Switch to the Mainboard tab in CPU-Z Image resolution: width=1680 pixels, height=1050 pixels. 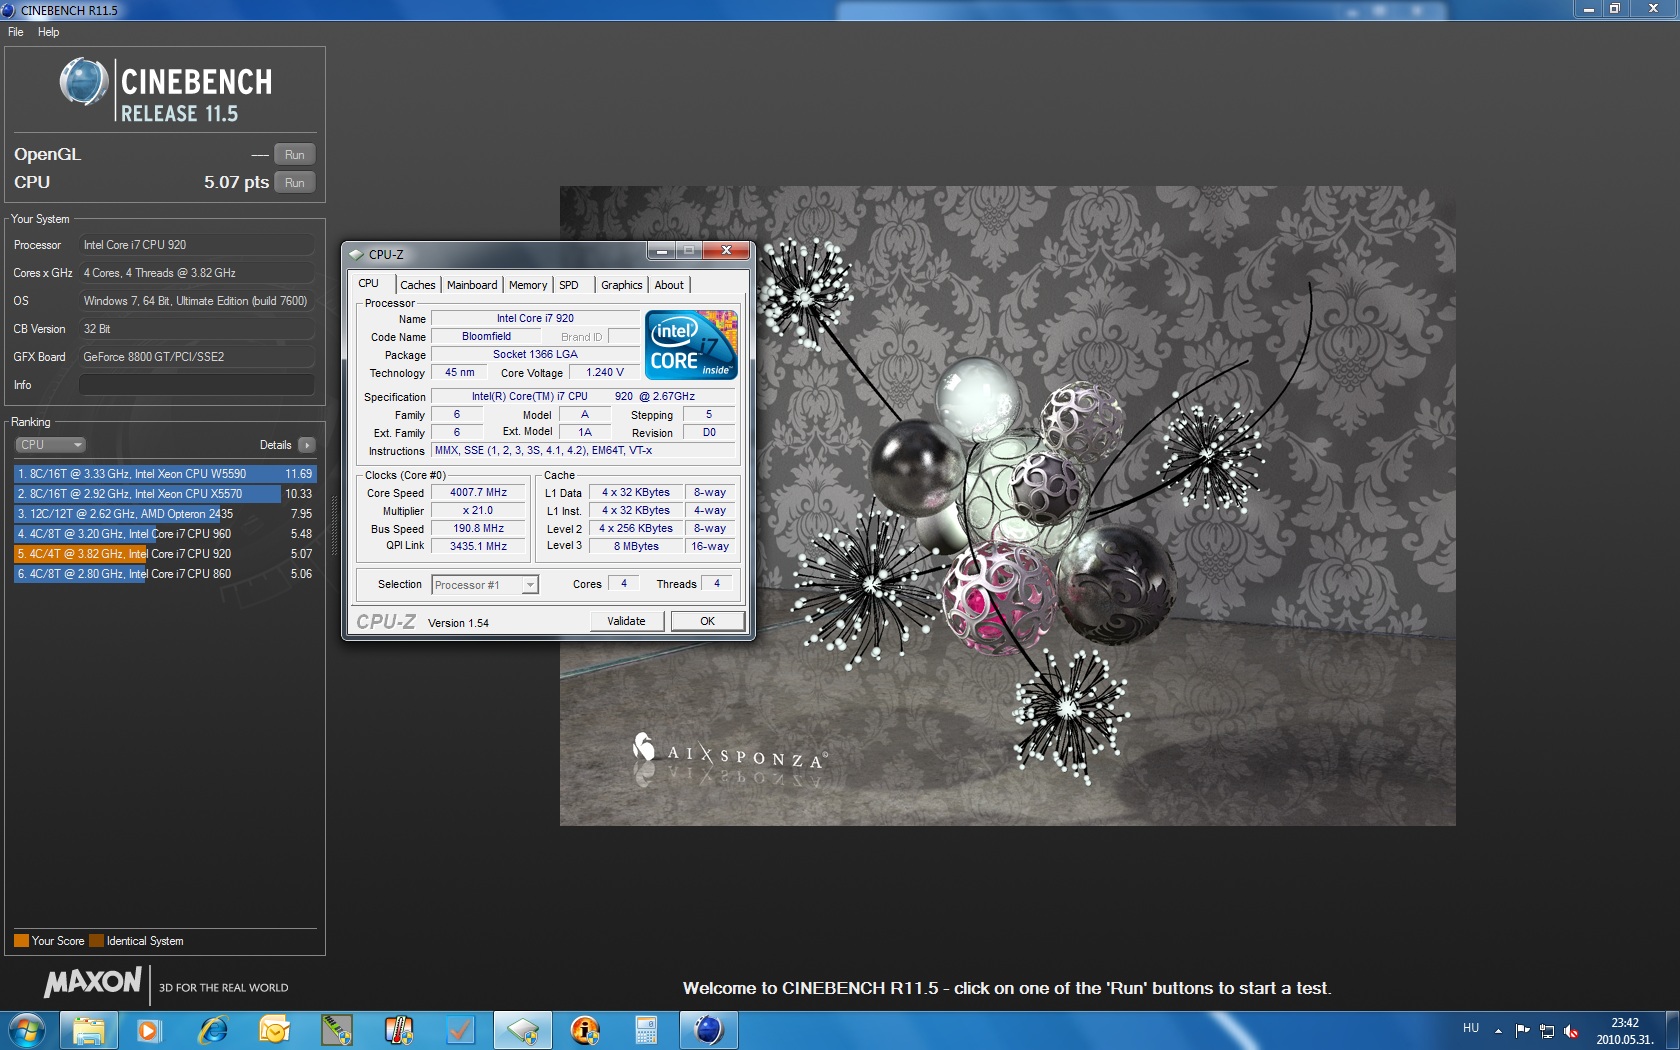coord(472,285)
